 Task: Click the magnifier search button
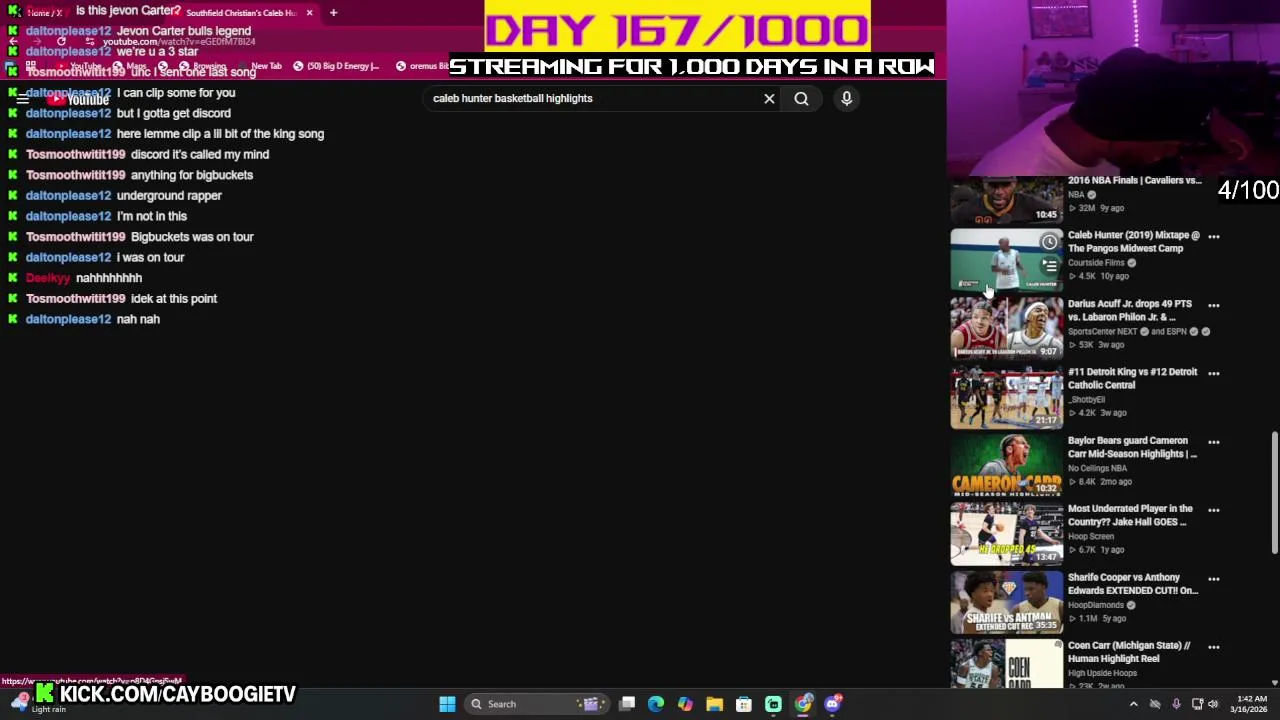pyautogui.click(x=801, y=98)
